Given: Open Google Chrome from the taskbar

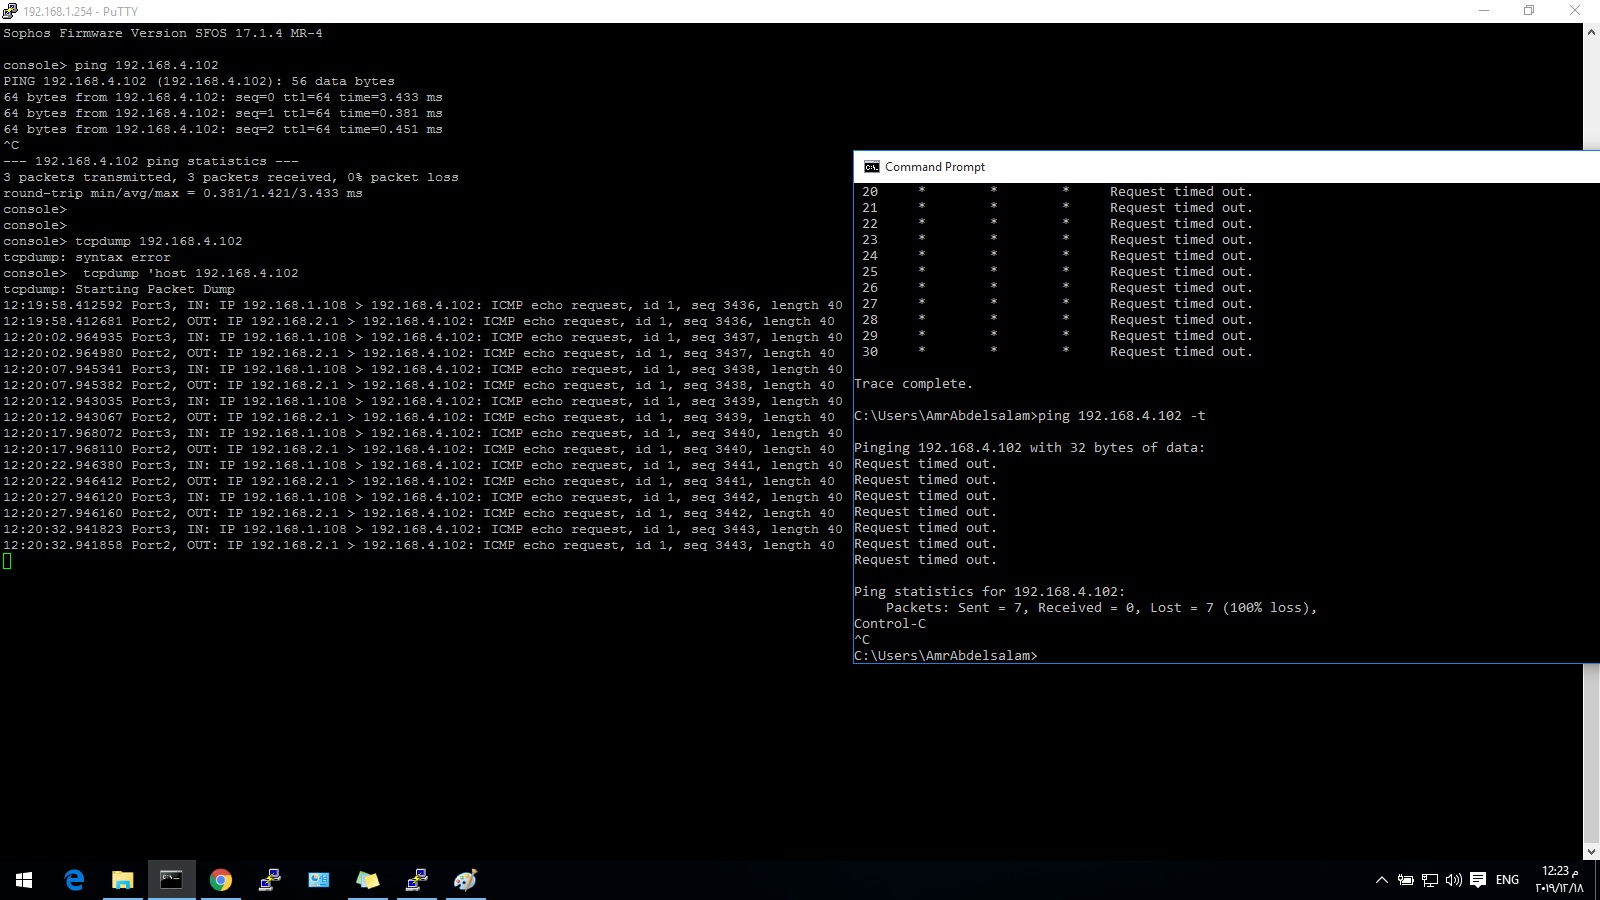Looking at the screenshot, I should pos(221,880).
